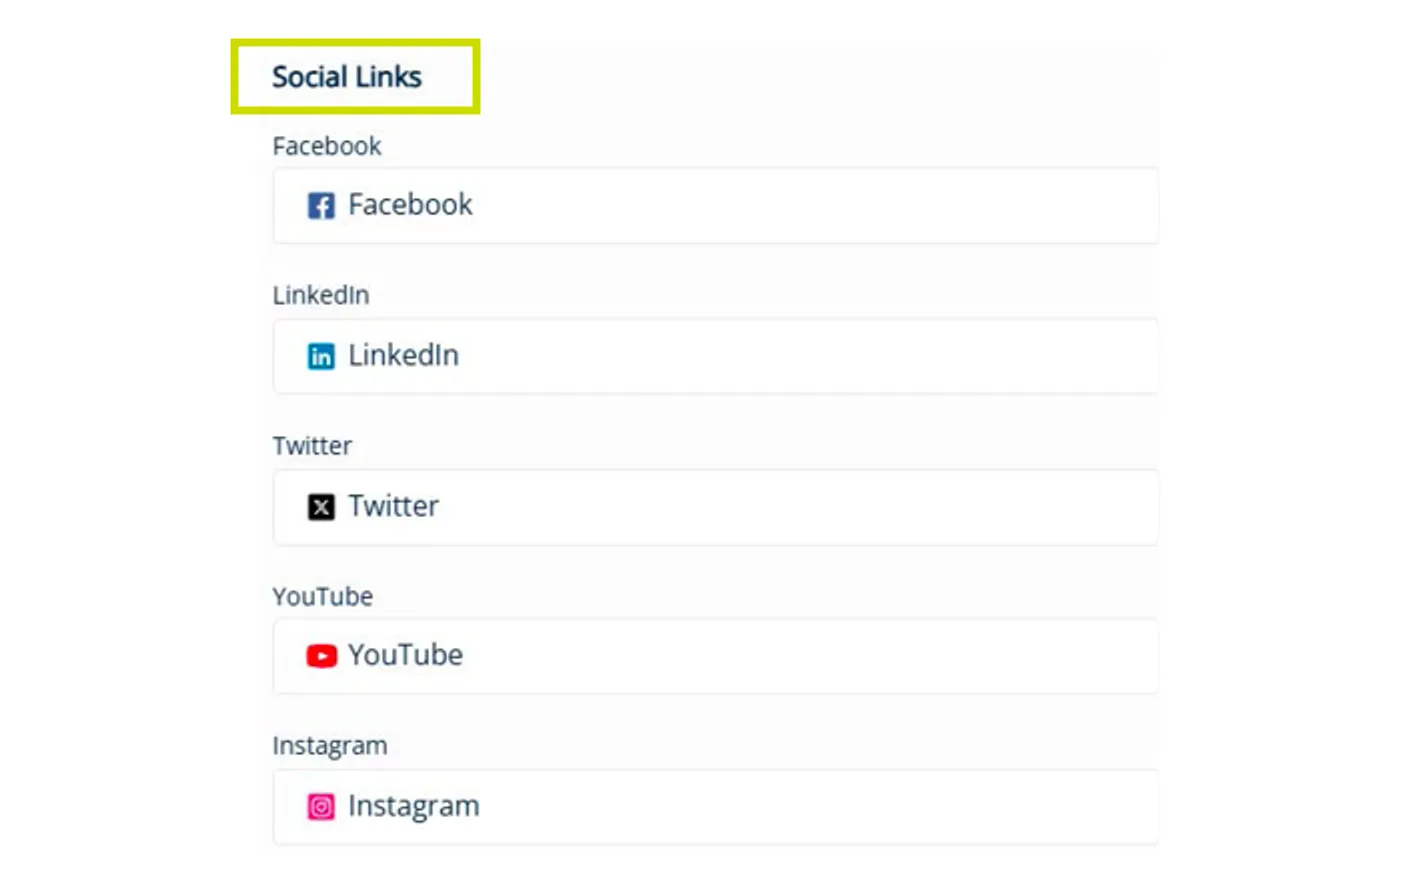Click Twitter placeholder text inside the field

click(393, 506)
